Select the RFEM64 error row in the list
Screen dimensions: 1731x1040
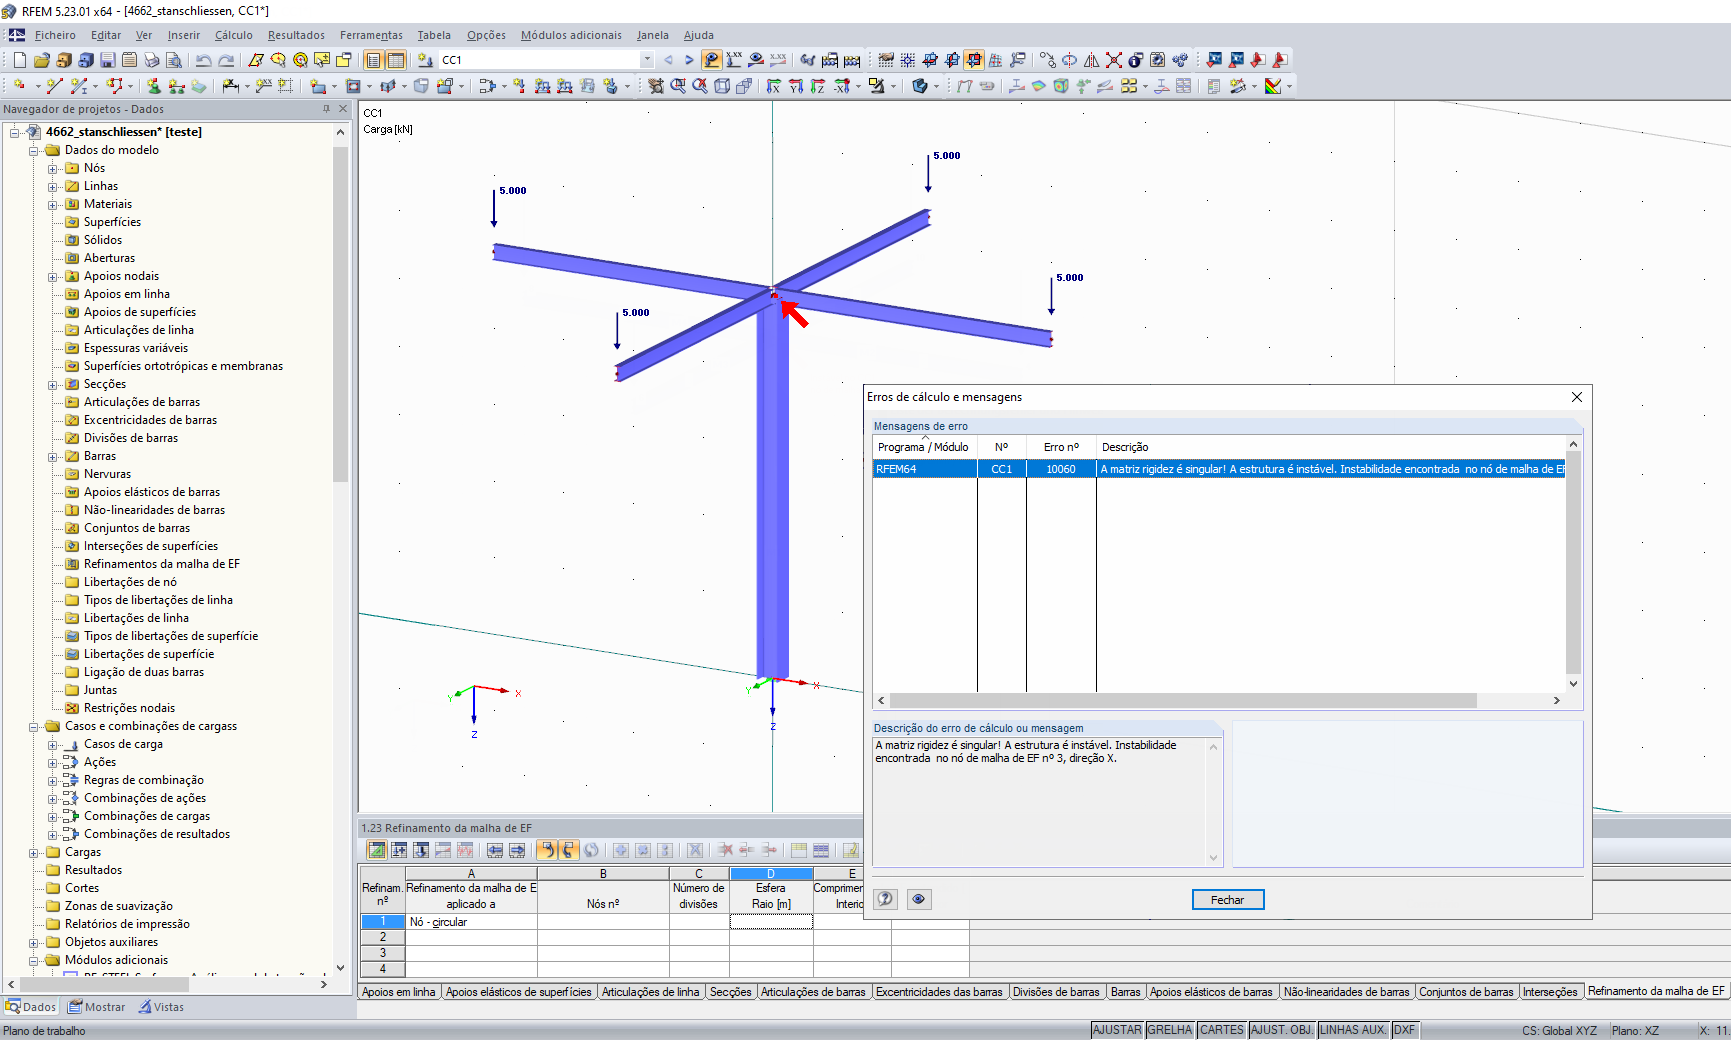(x=1218, y=469)
